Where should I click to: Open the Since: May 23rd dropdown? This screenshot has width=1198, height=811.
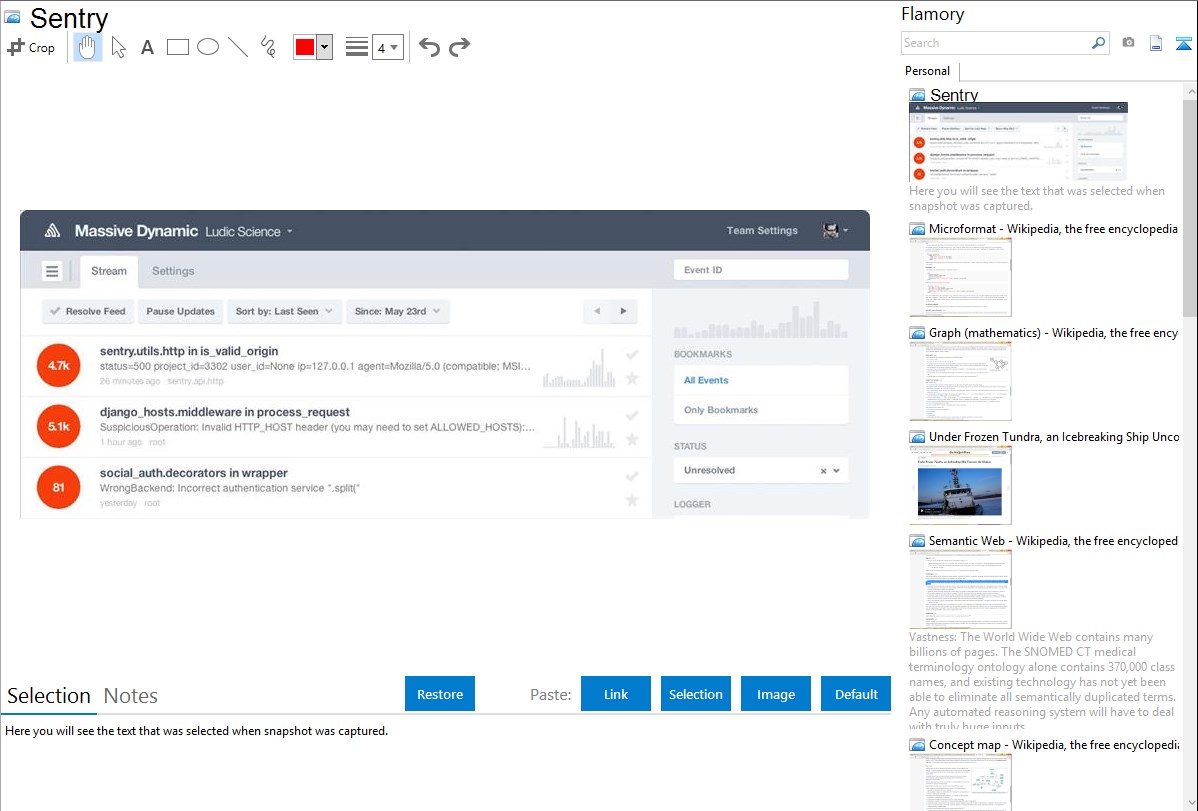click(x=398, y=311)
